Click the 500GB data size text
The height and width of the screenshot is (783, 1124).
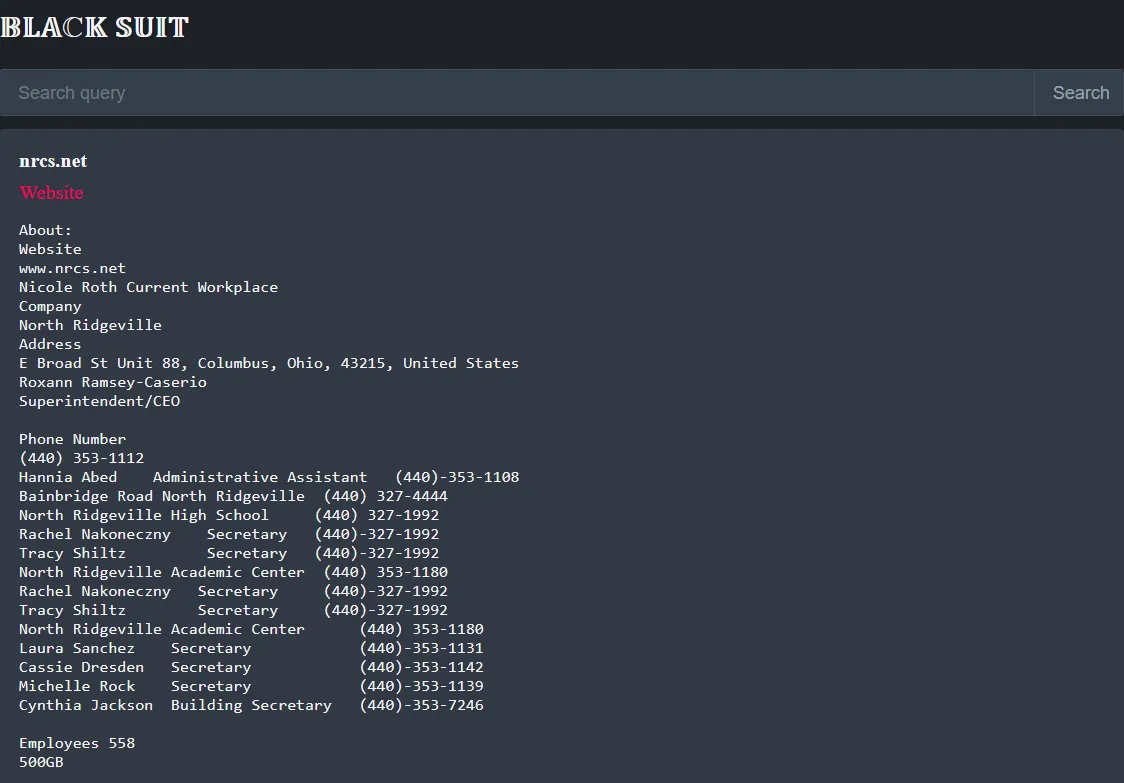click(42, 762)
